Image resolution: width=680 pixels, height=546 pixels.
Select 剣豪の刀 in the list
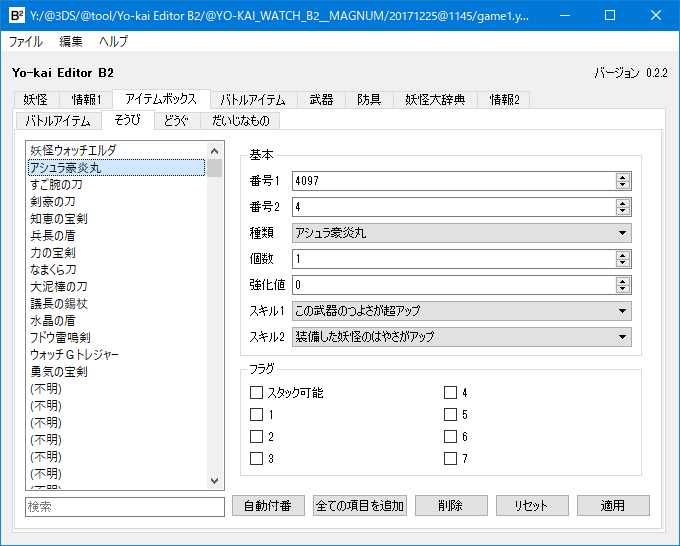coord(117,202)
